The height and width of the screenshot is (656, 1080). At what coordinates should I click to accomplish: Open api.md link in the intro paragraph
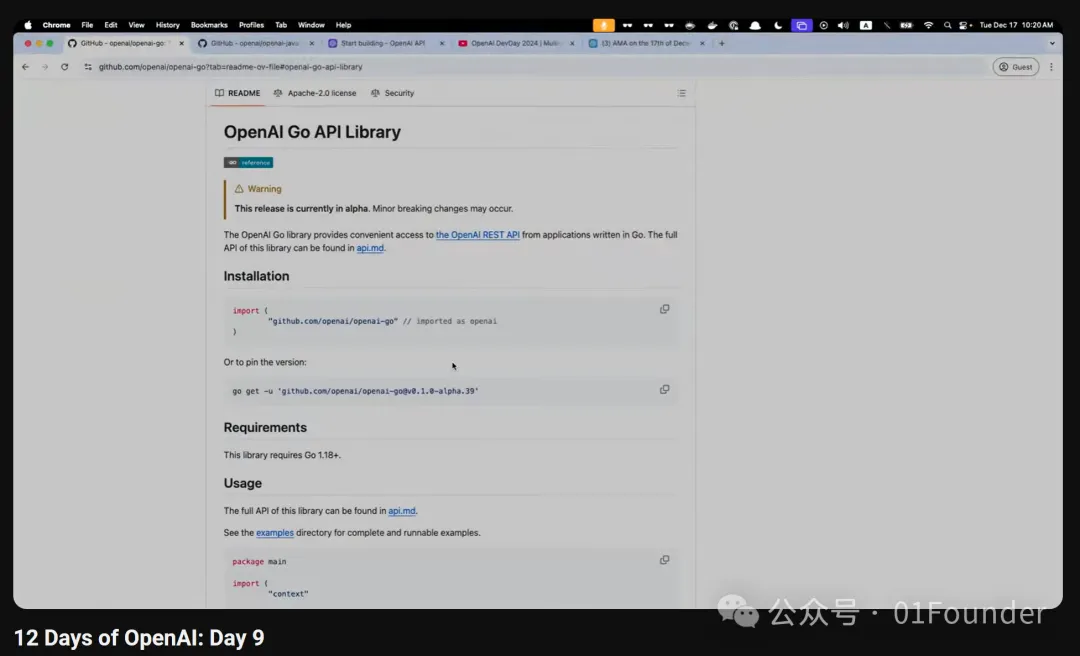[x=370, y=248]
